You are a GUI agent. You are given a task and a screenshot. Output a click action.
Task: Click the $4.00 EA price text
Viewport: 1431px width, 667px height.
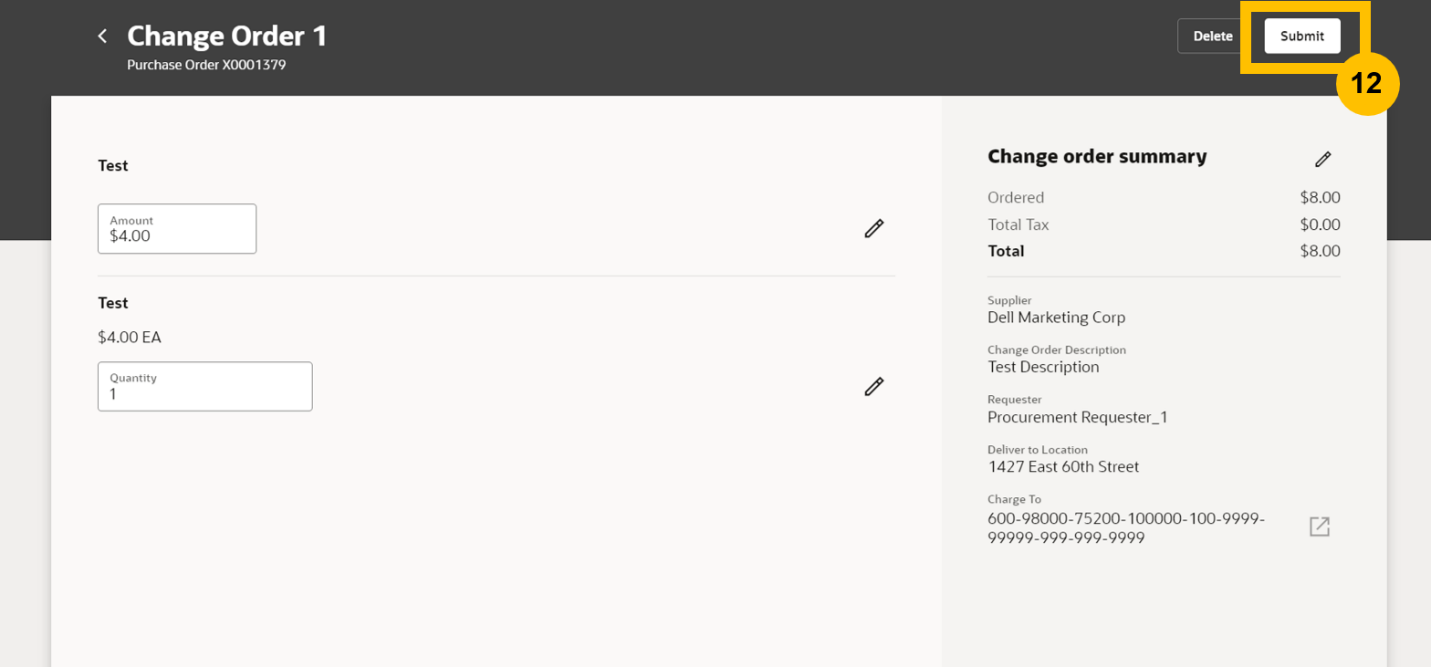[130, 337]
